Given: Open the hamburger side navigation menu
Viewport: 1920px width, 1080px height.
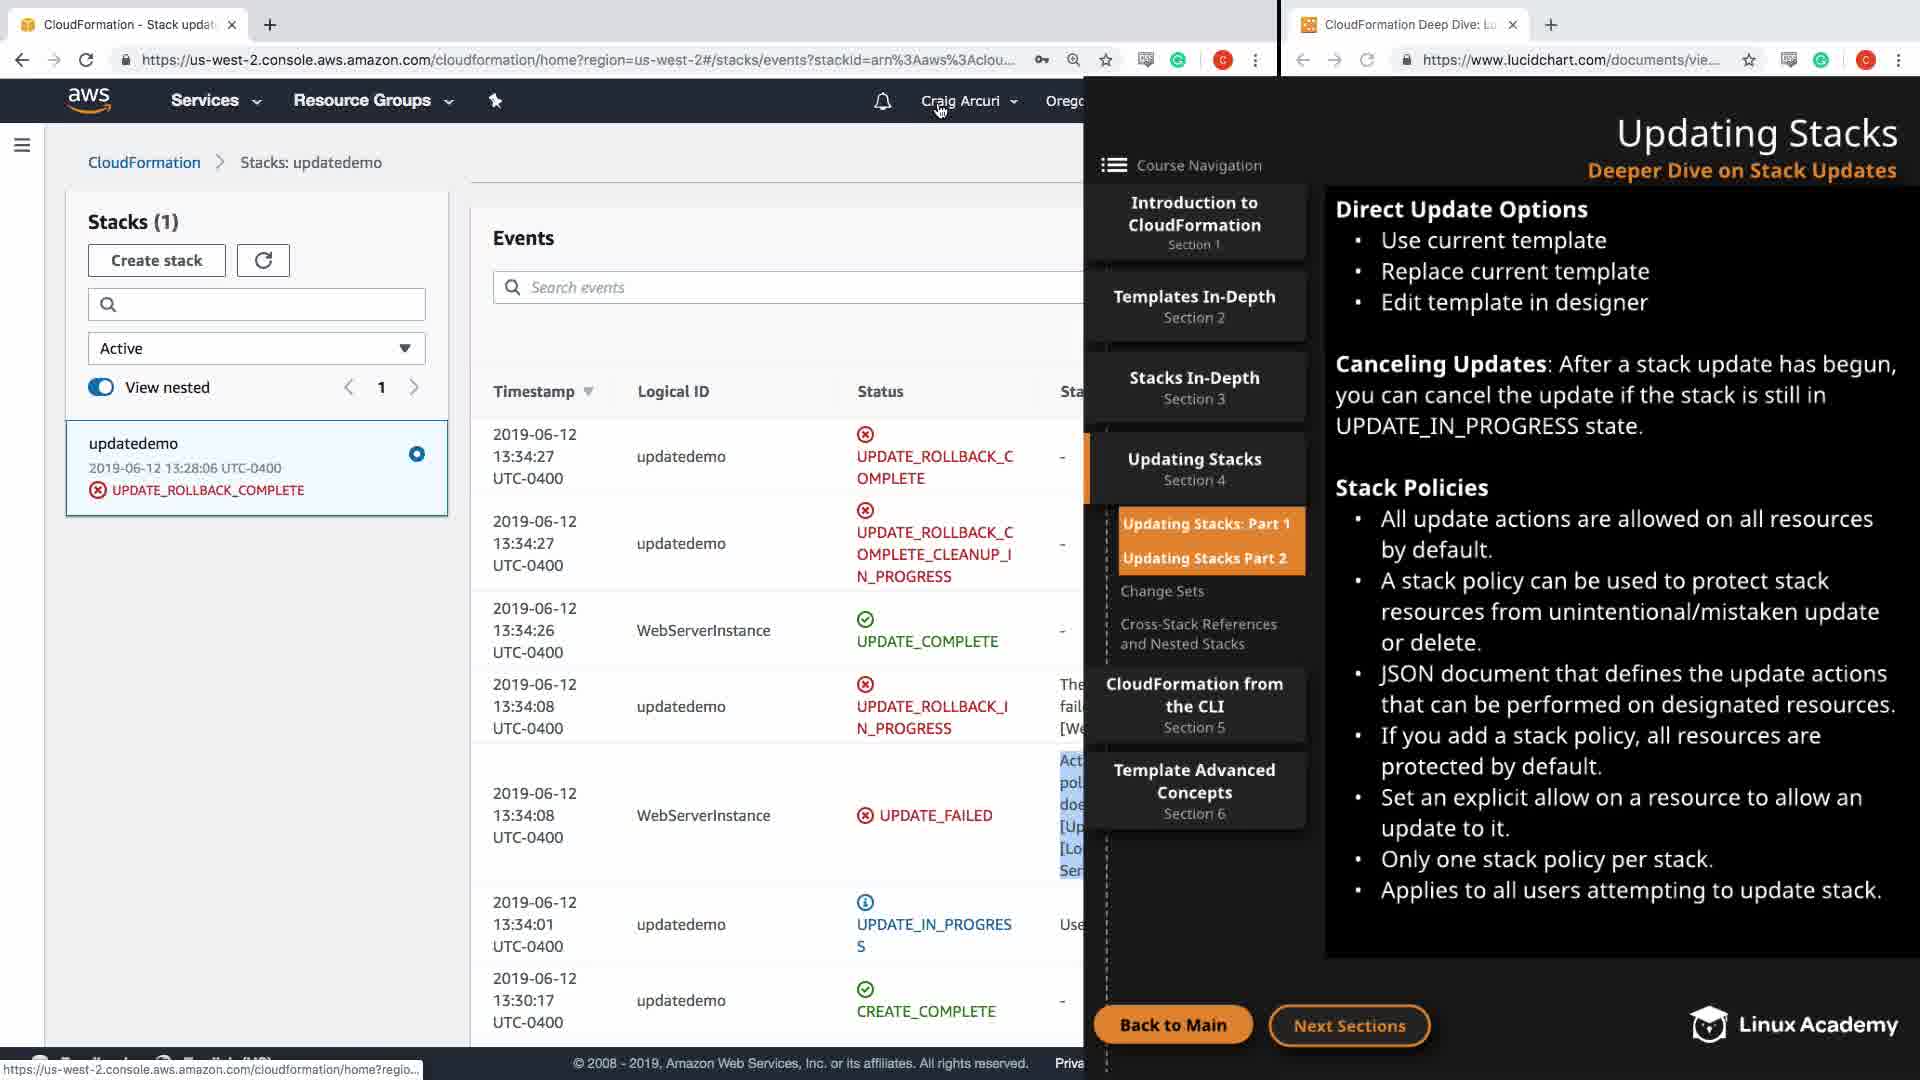Looking at the screenshot, I should [x=22, y=146].
